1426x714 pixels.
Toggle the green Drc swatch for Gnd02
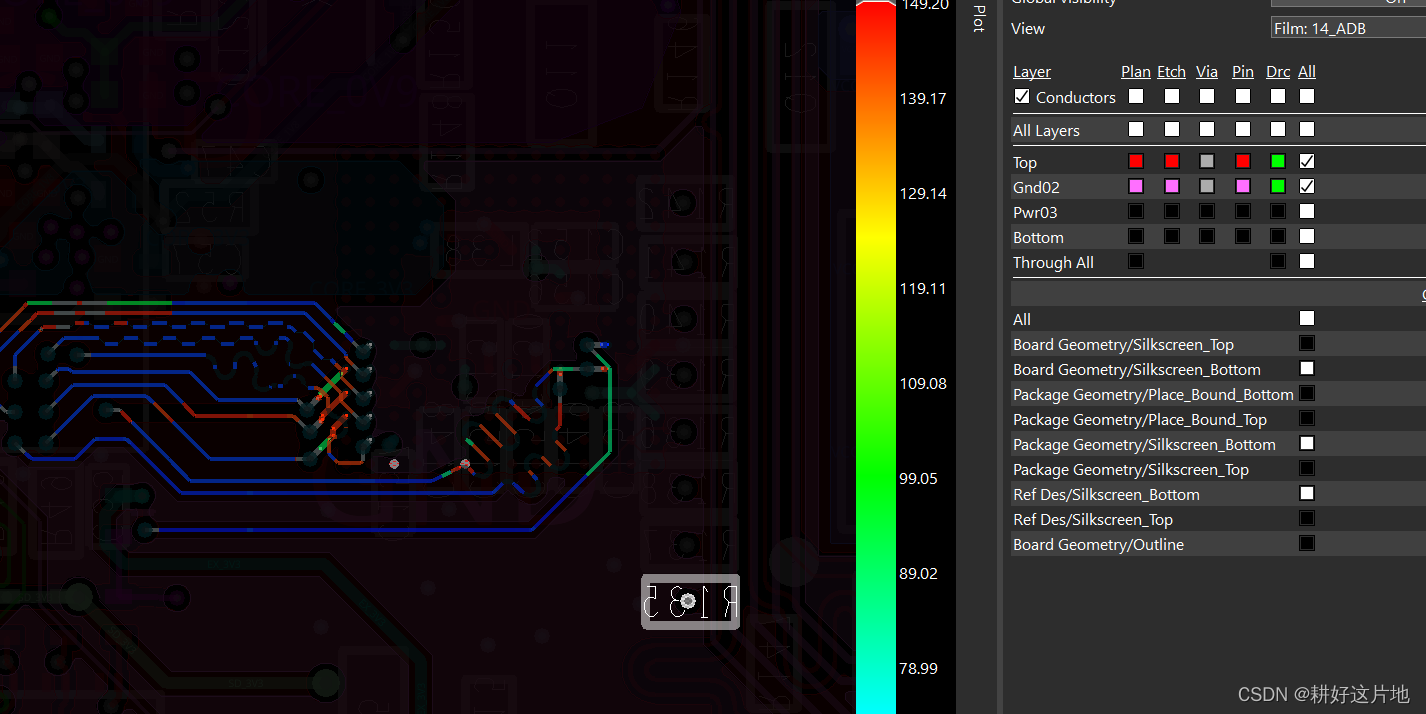1278,185
